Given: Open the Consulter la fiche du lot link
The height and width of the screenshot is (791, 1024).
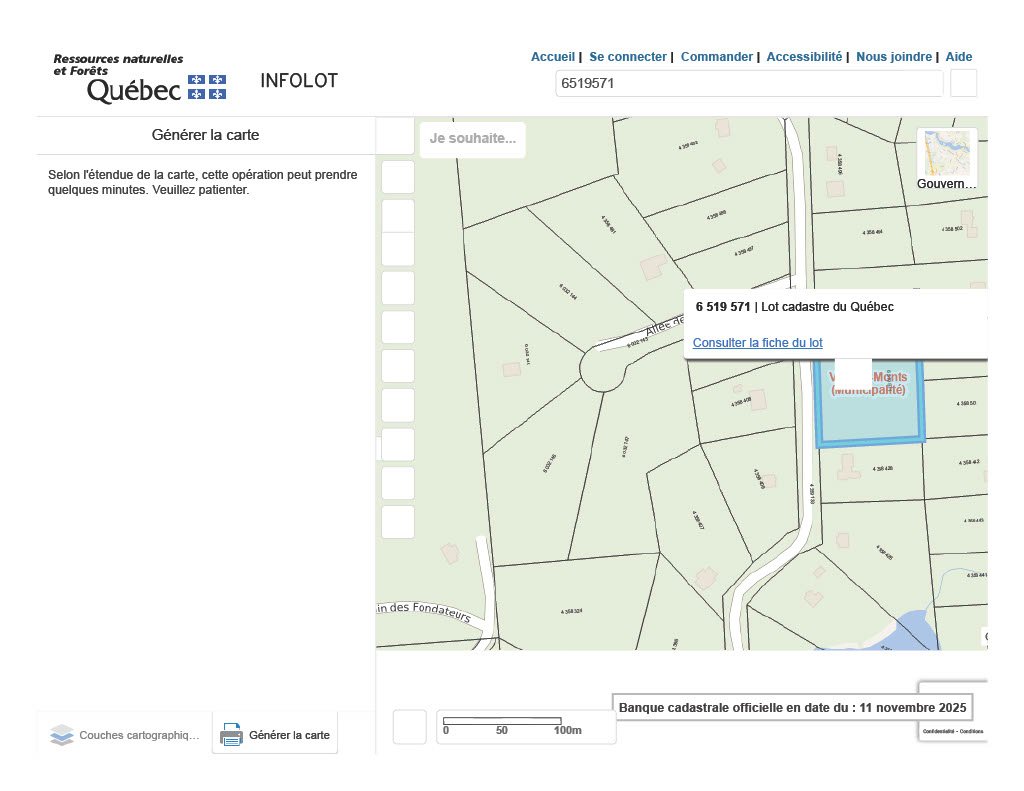Looking at the screenshot, I should pyautogui.click(x=757, y=343).
